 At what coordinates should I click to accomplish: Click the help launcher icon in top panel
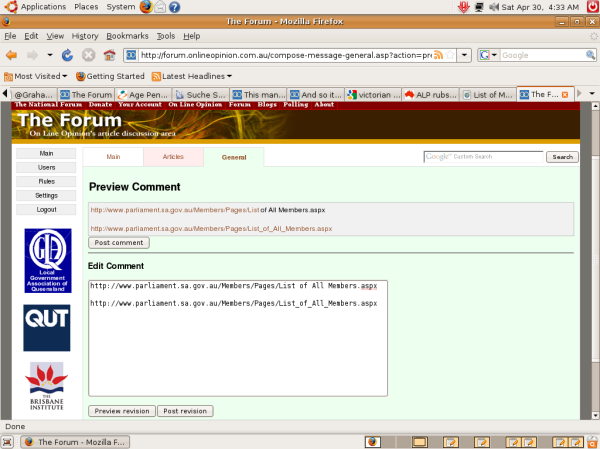pyautogui.click(x=174, y=7)
